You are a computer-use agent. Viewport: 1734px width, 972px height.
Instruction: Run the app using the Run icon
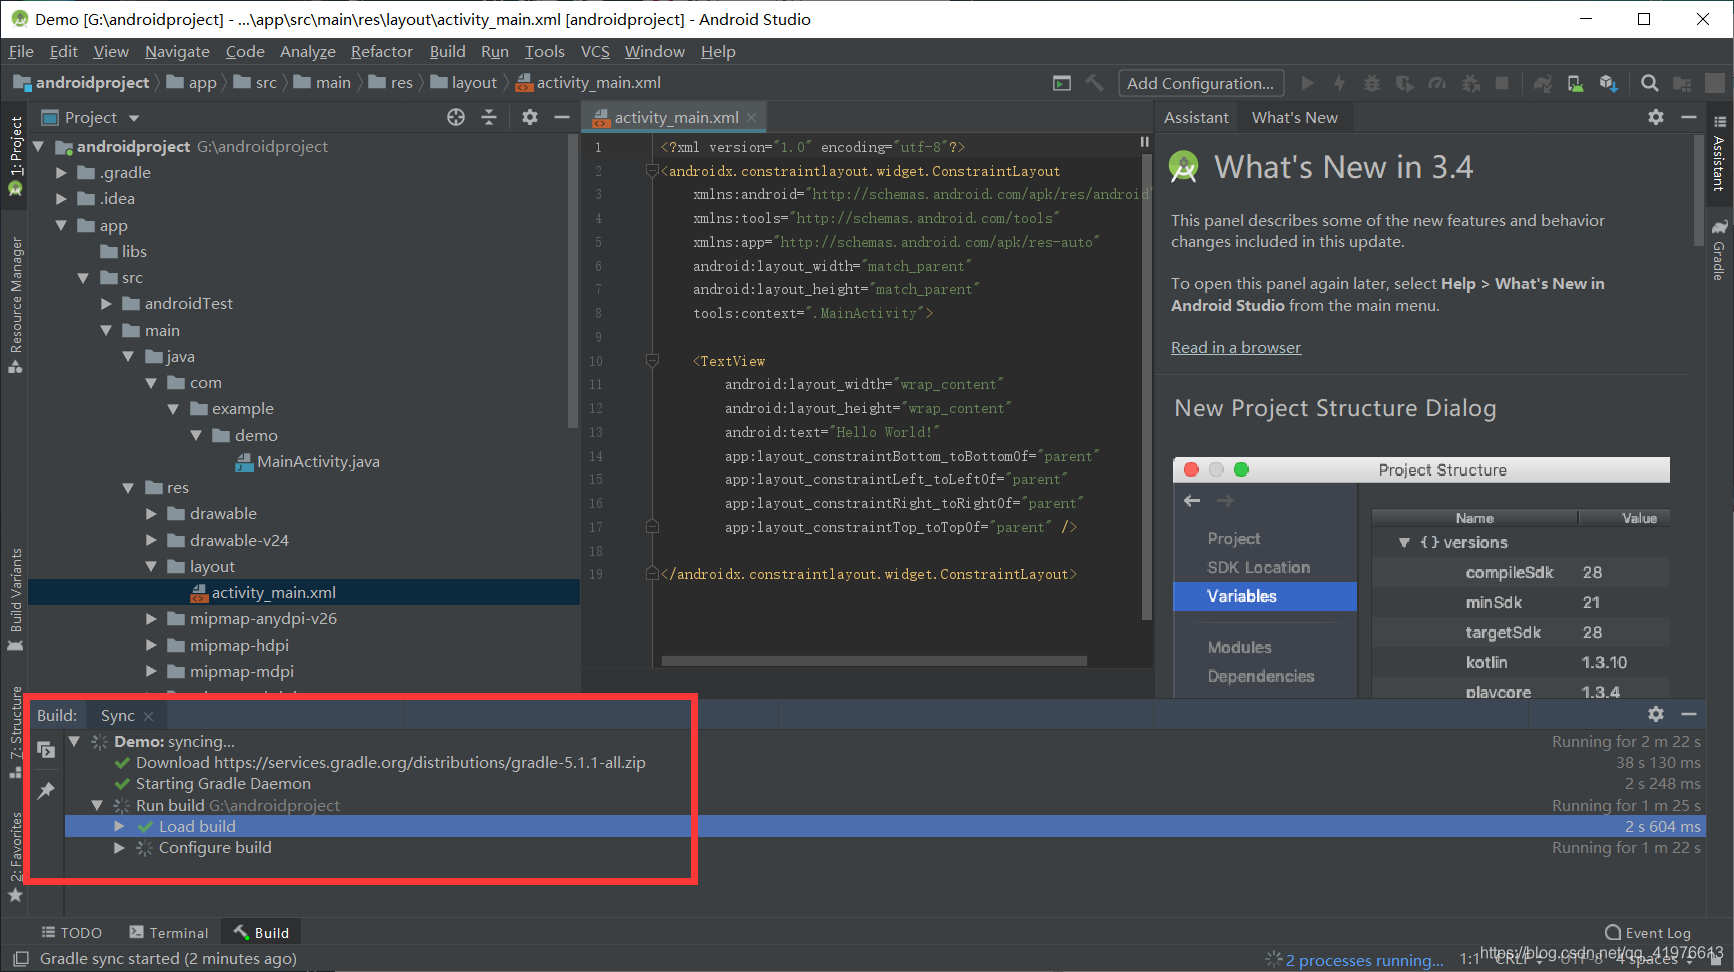point(1308,83)
